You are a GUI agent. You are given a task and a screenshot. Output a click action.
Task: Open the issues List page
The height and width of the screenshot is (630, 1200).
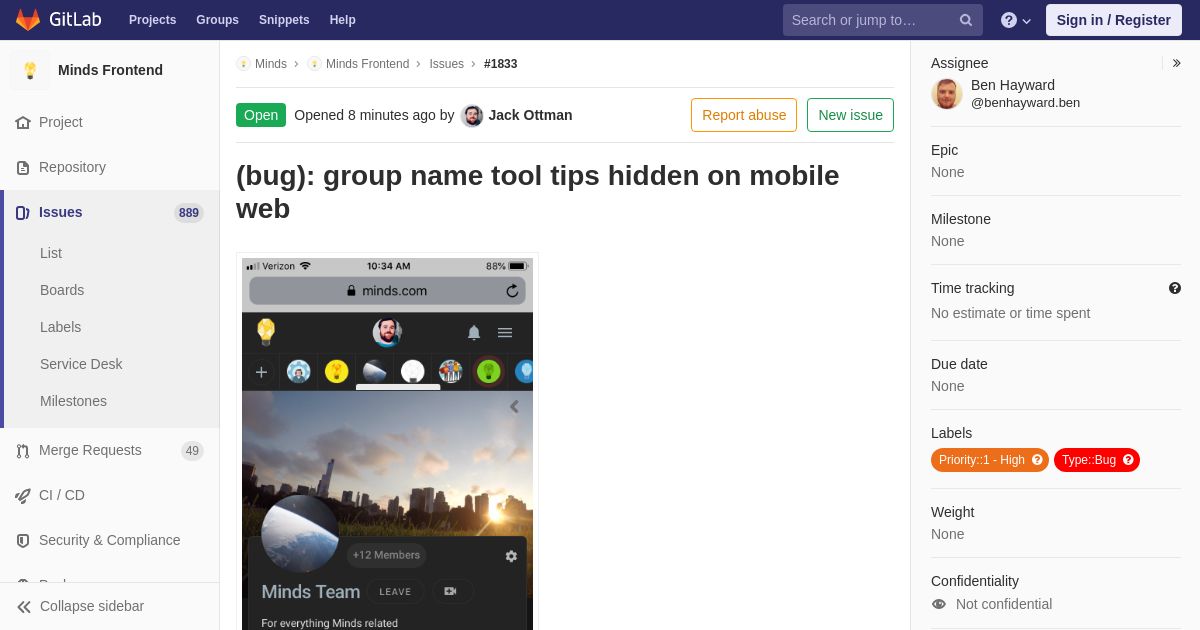click(x=51, y=253)
